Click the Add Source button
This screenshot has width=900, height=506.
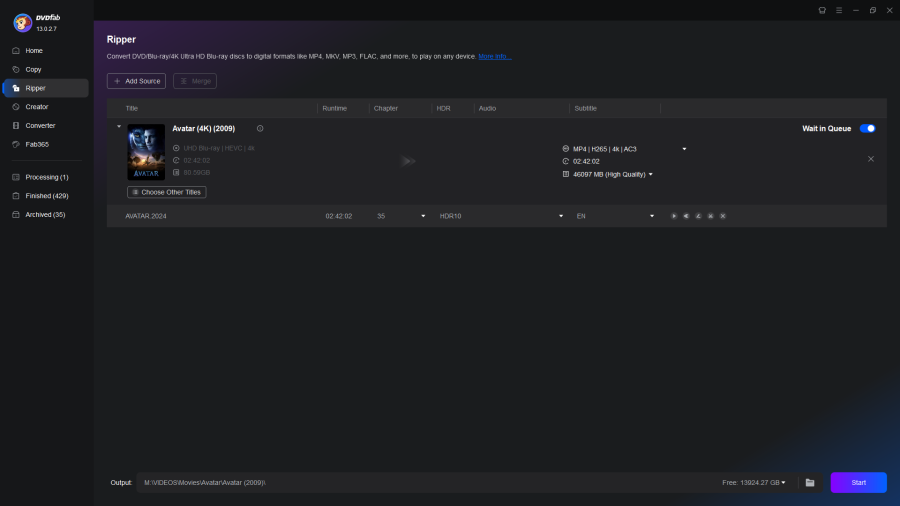tap(136, 81)
